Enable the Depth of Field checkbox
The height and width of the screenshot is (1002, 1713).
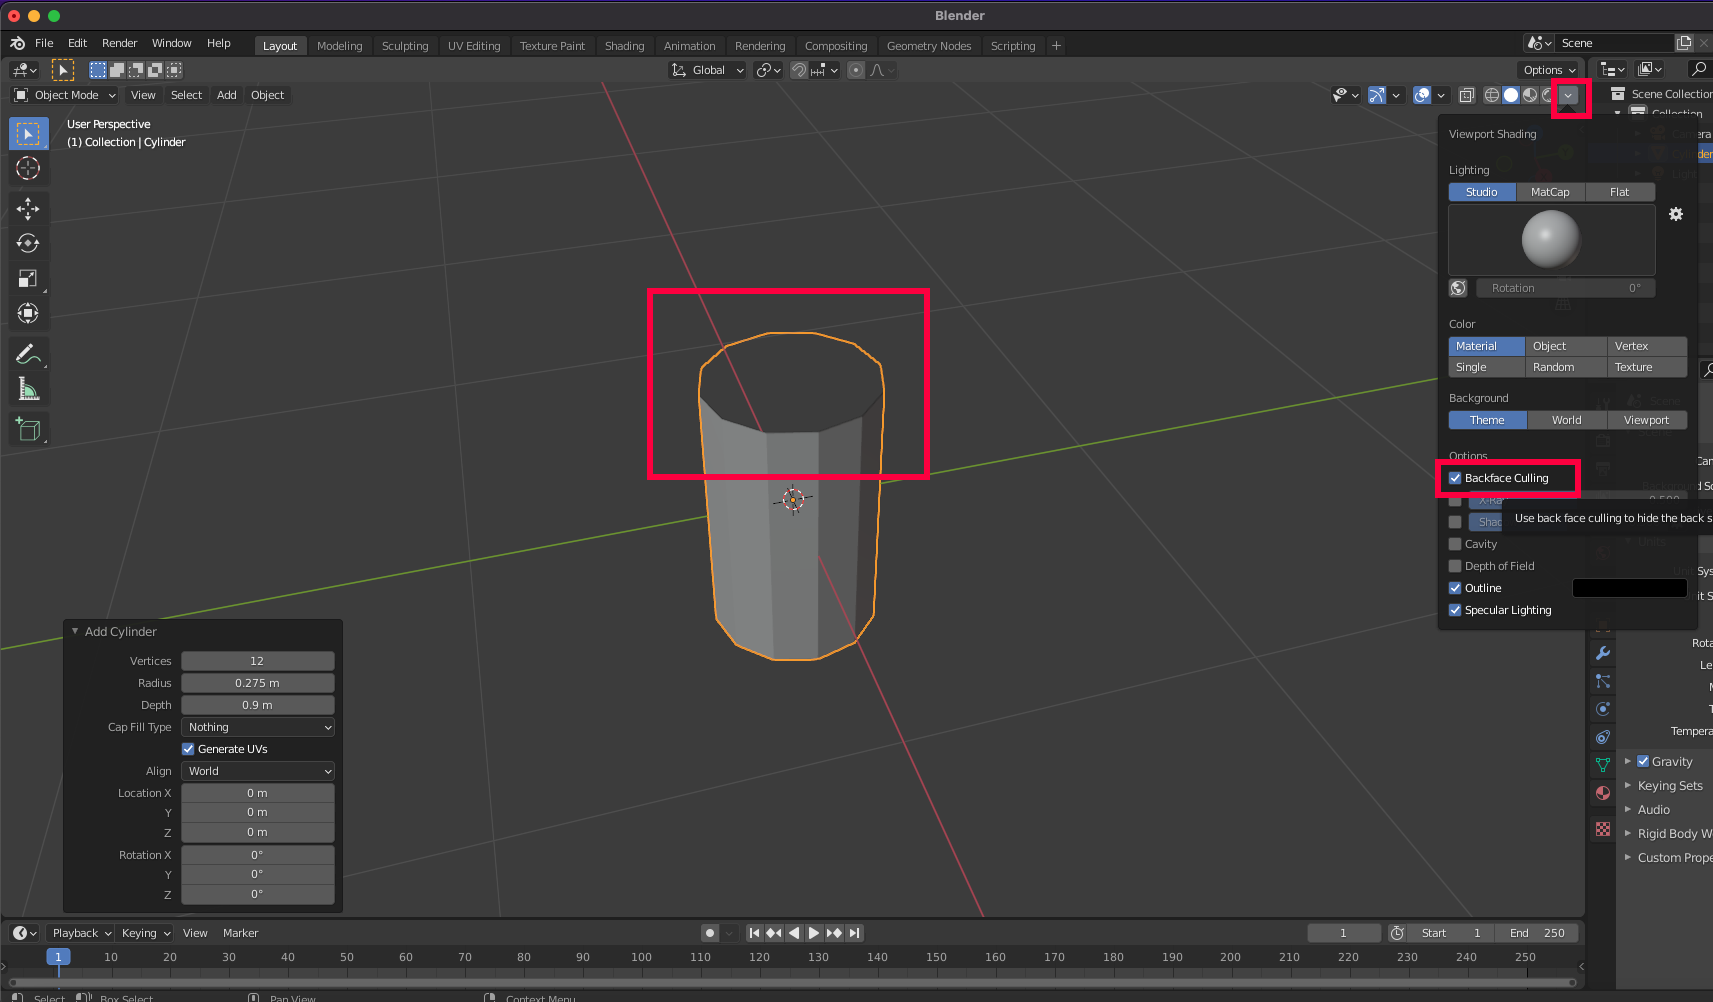(1455, 566)
